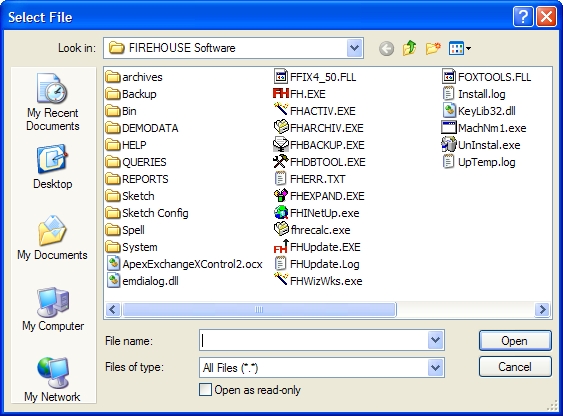Select FHINetUp.exe globe icon file
Screen dimensions: 563x416
316,213
